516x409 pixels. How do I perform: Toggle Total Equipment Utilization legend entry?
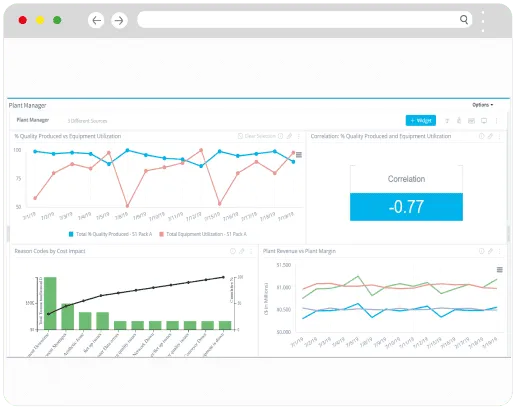(203, 234)
